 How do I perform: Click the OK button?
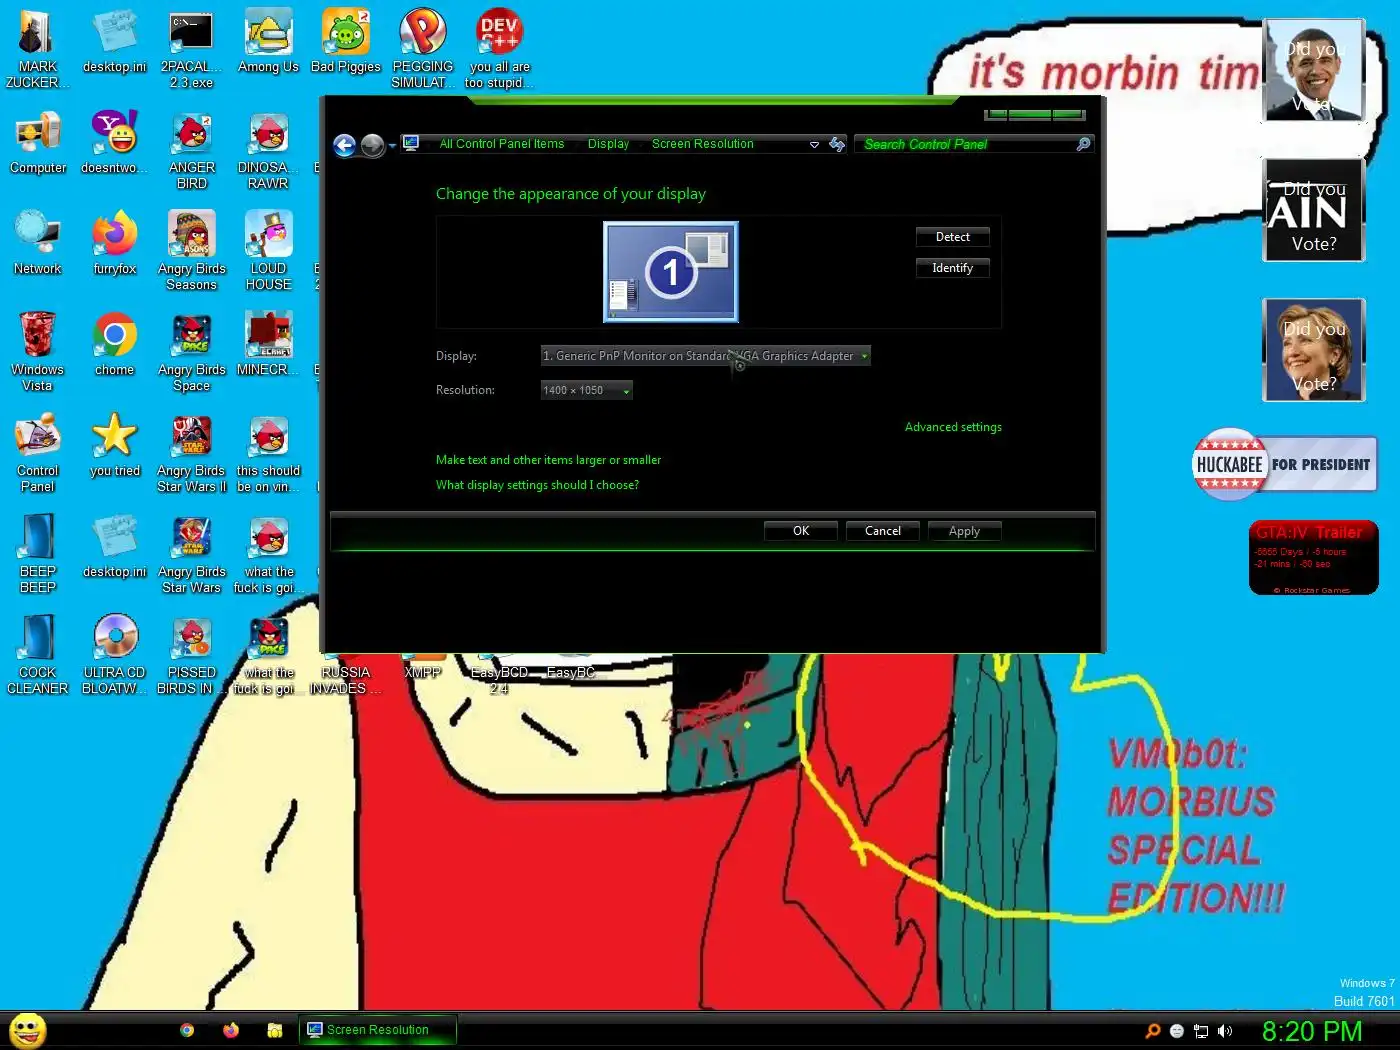(x=801, y=531)
